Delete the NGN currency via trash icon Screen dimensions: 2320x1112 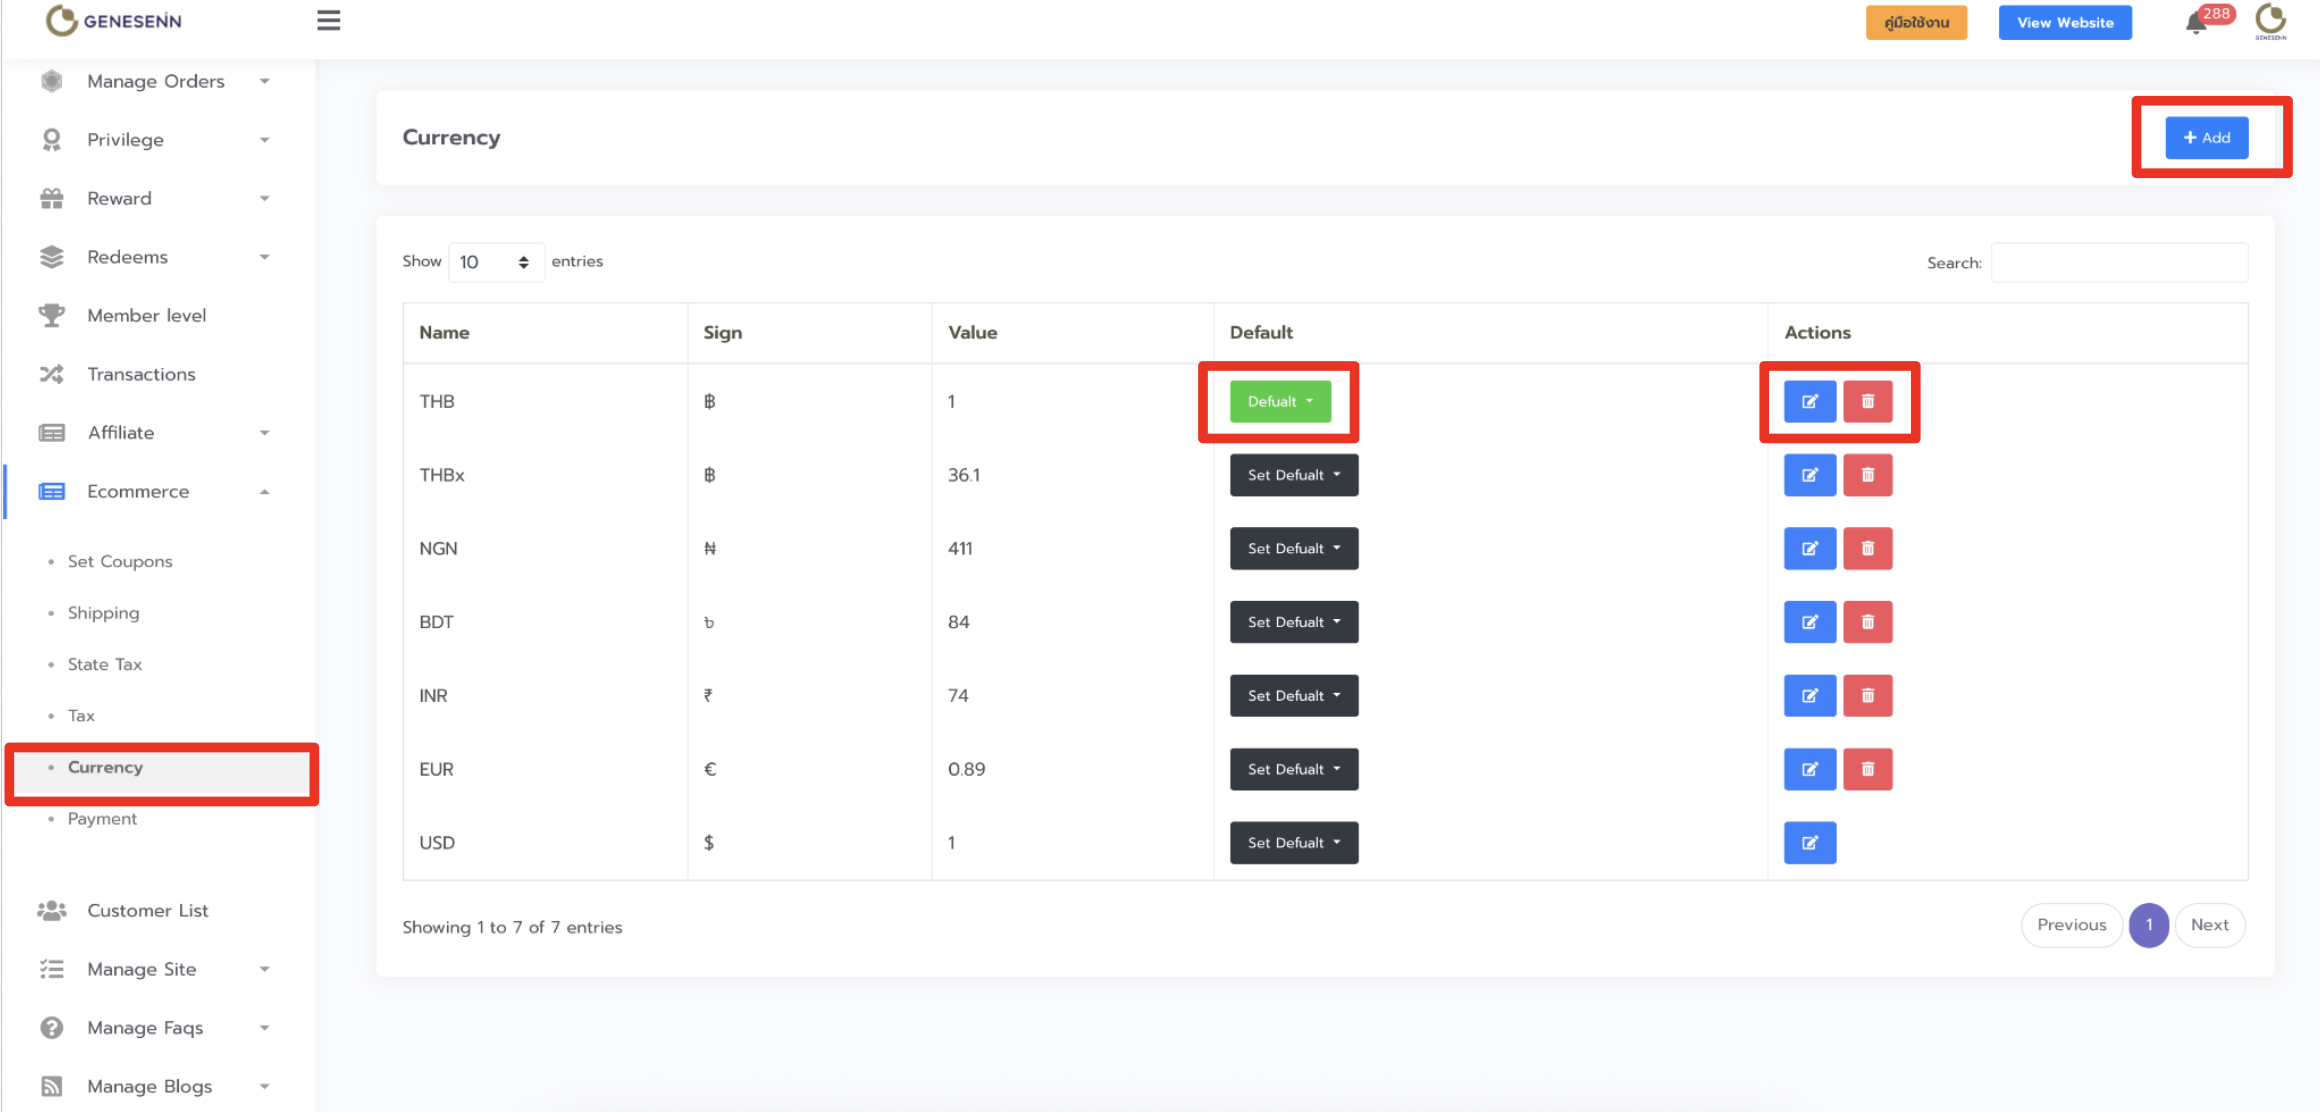(x=1867, y=549)
